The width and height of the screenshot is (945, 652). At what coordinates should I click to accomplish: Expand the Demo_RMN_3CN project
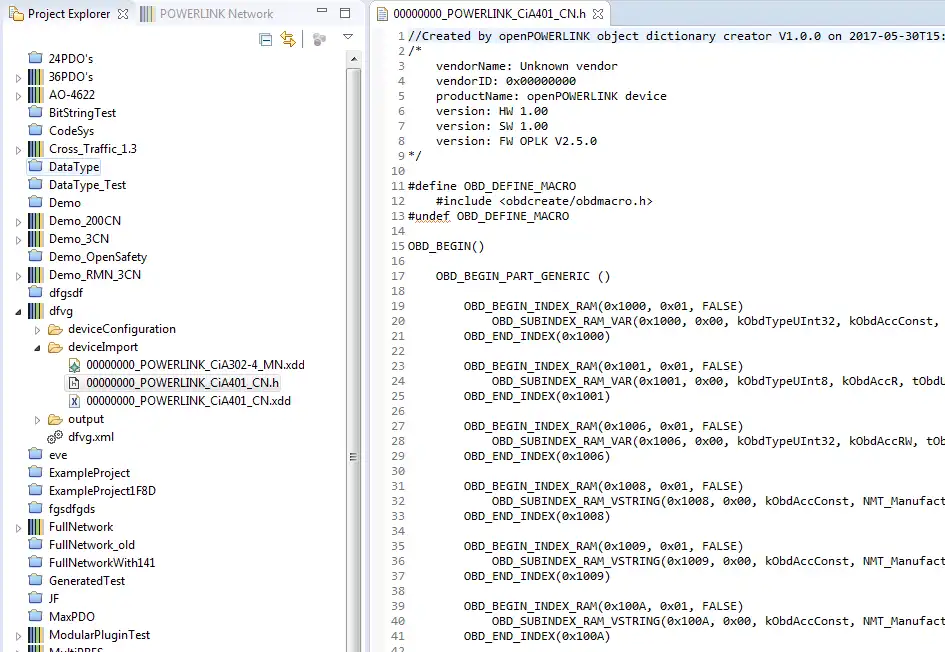click(18, 276)
